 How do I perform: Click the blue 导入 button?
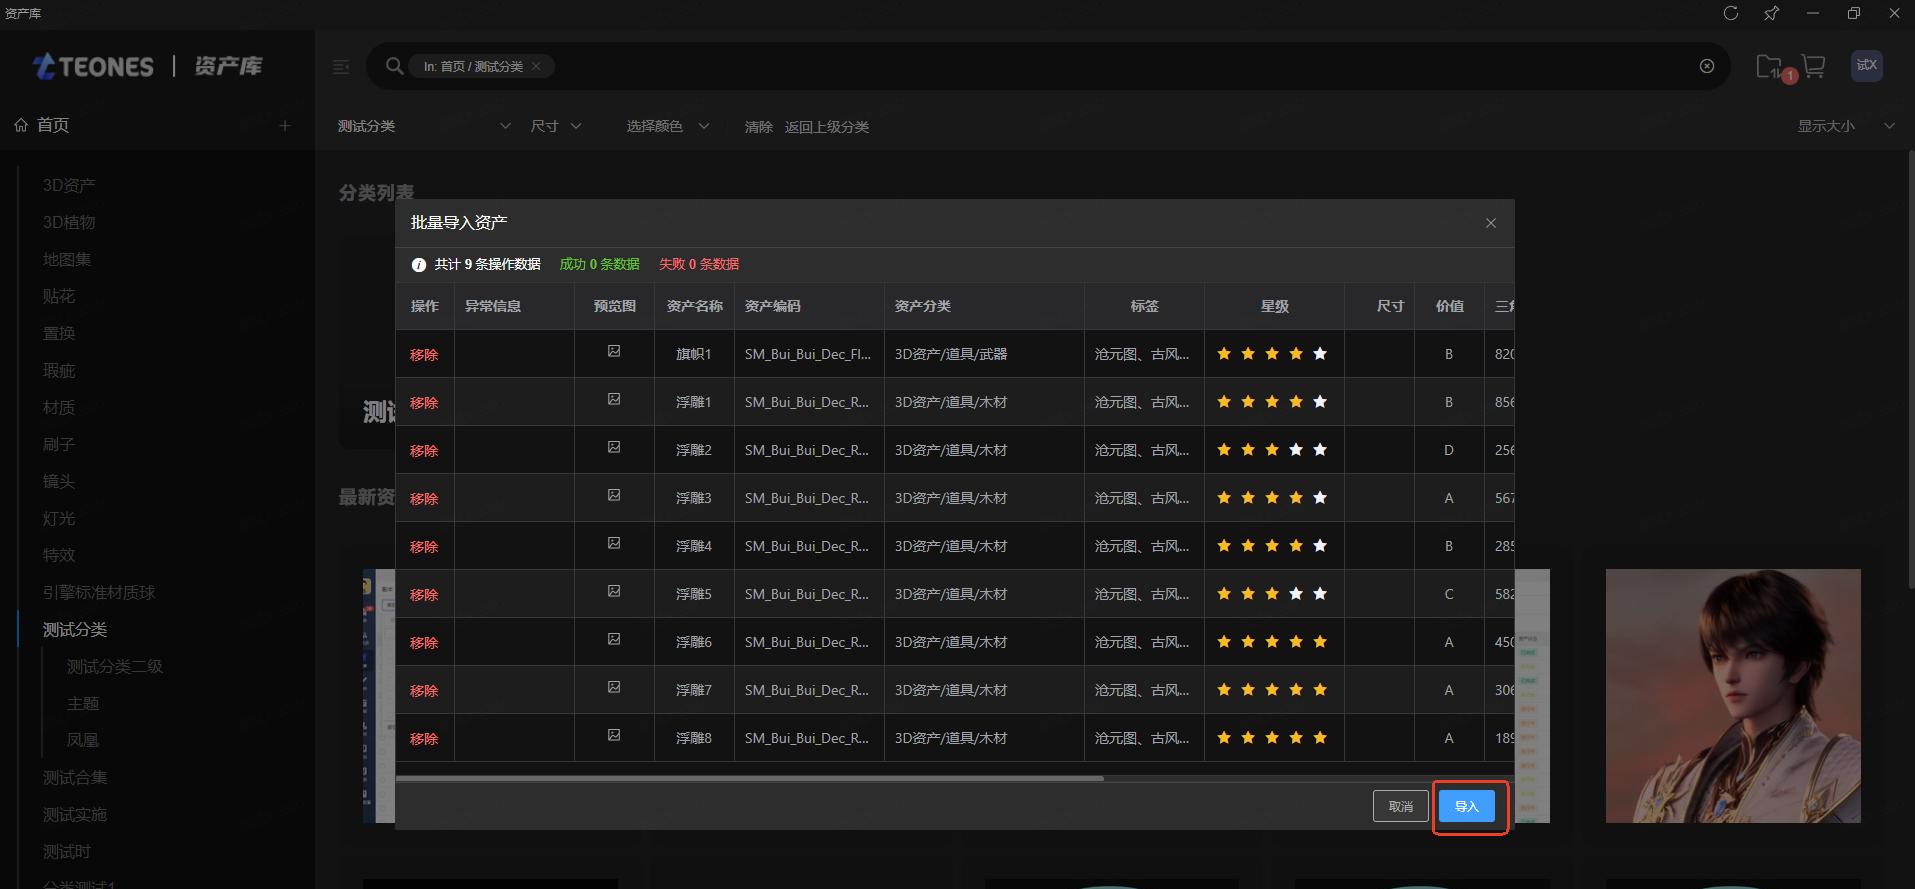1466,806
